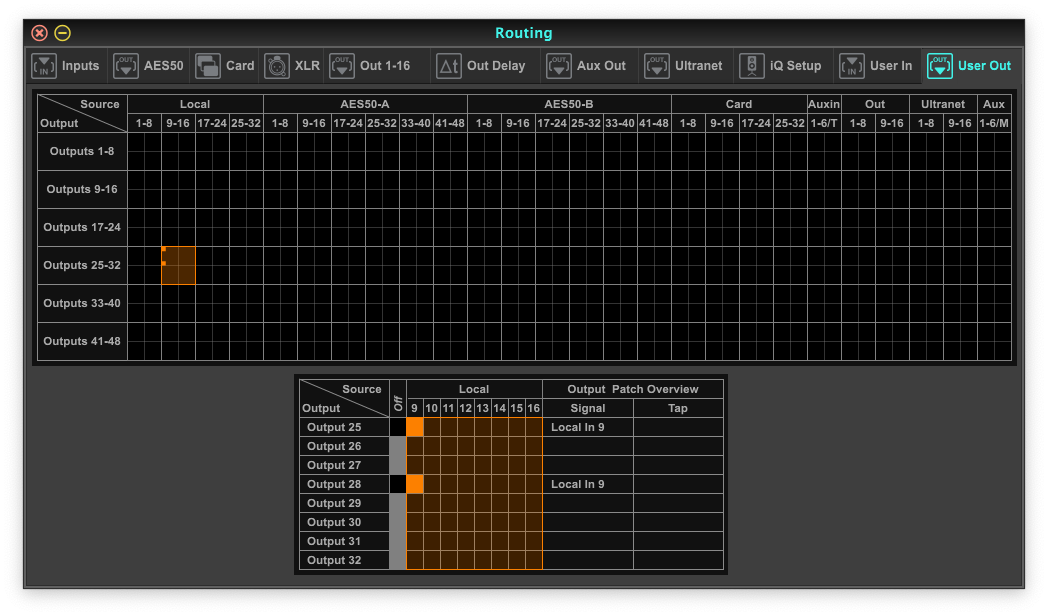Click the User Out tab icon
Viewport: 1048px width, 616px height.
click(940, 66)
